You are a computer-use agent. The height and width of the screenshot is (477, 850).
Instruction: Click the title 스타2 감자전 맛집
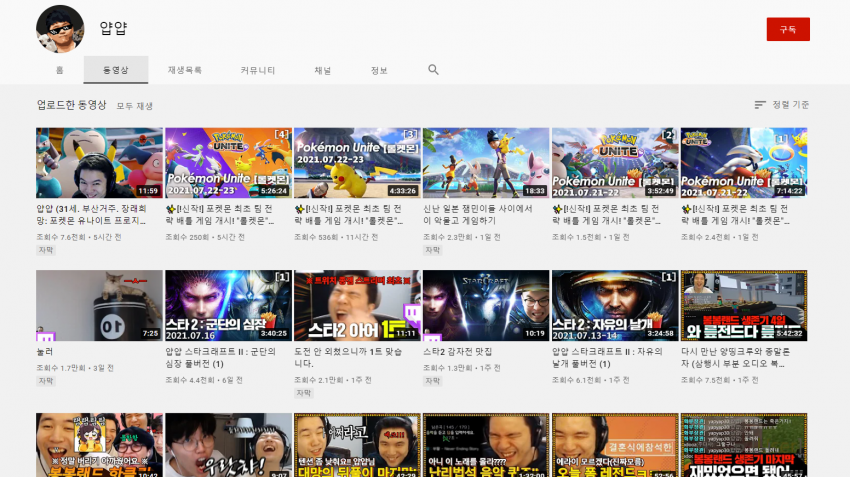point(458,352)
